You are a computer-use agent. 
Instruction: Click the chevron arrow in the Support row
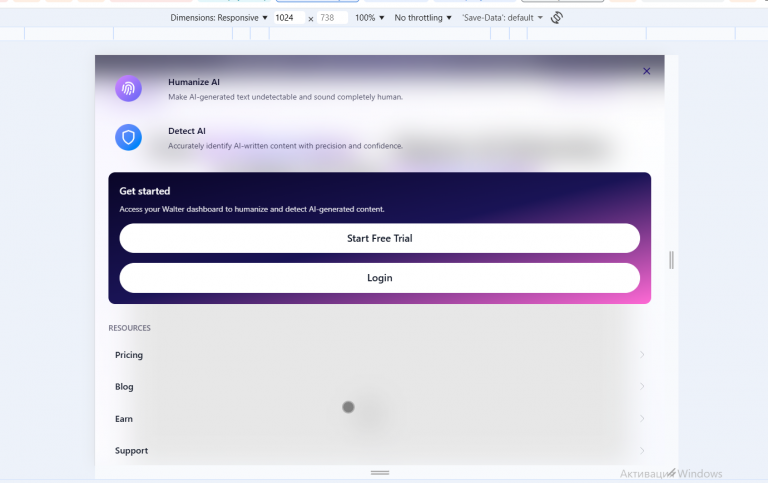642,451
